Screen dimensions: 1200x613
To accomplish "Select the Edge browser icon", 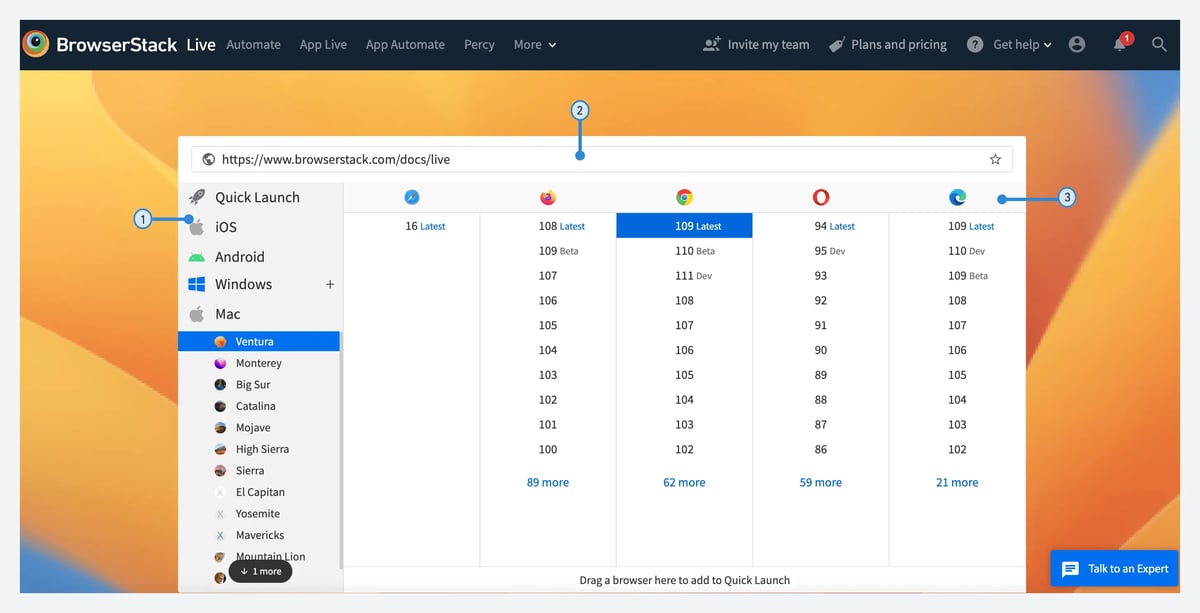I will (x=957, y=197).
